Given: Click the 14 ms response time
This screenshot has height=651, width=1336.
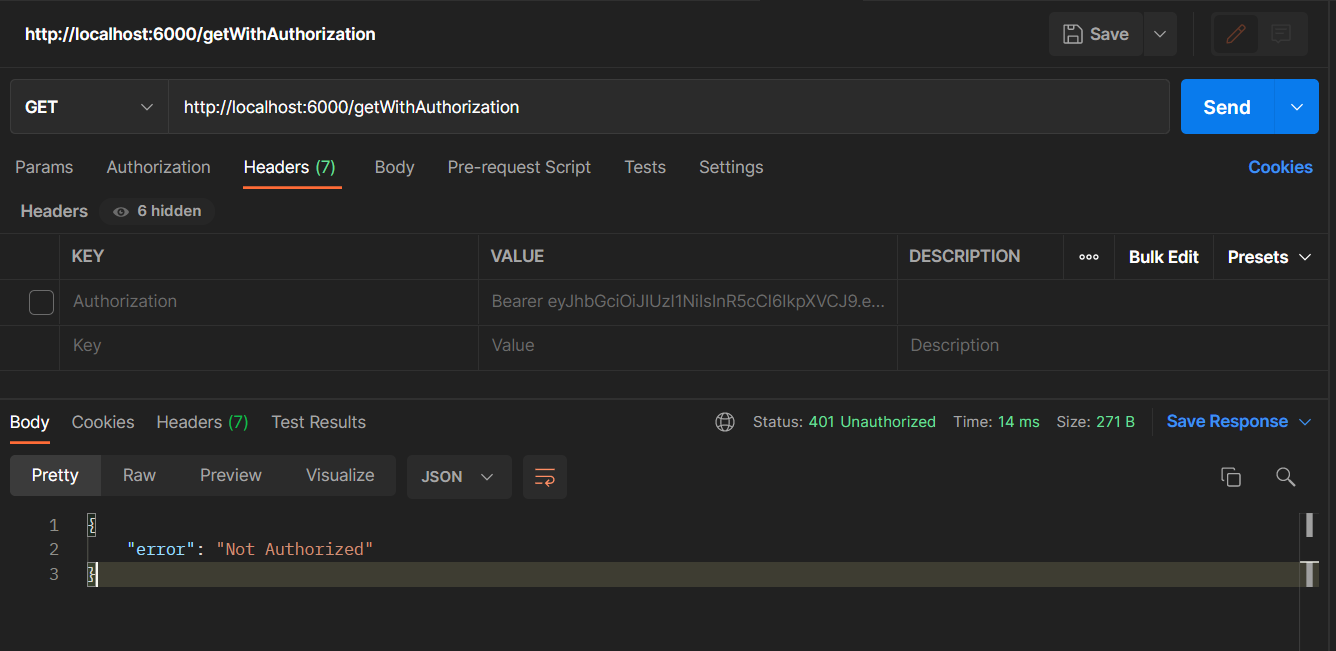Looking at the screenshot, I should pos(1019,422).
